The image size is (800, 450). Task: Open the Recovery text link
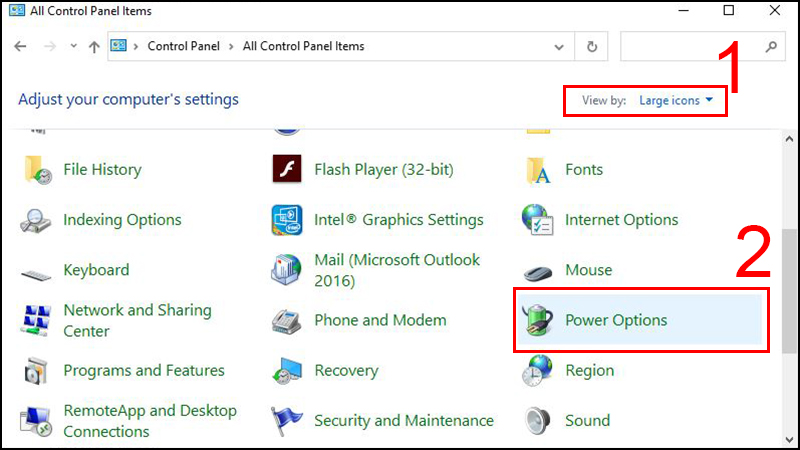tap(346, 371)
